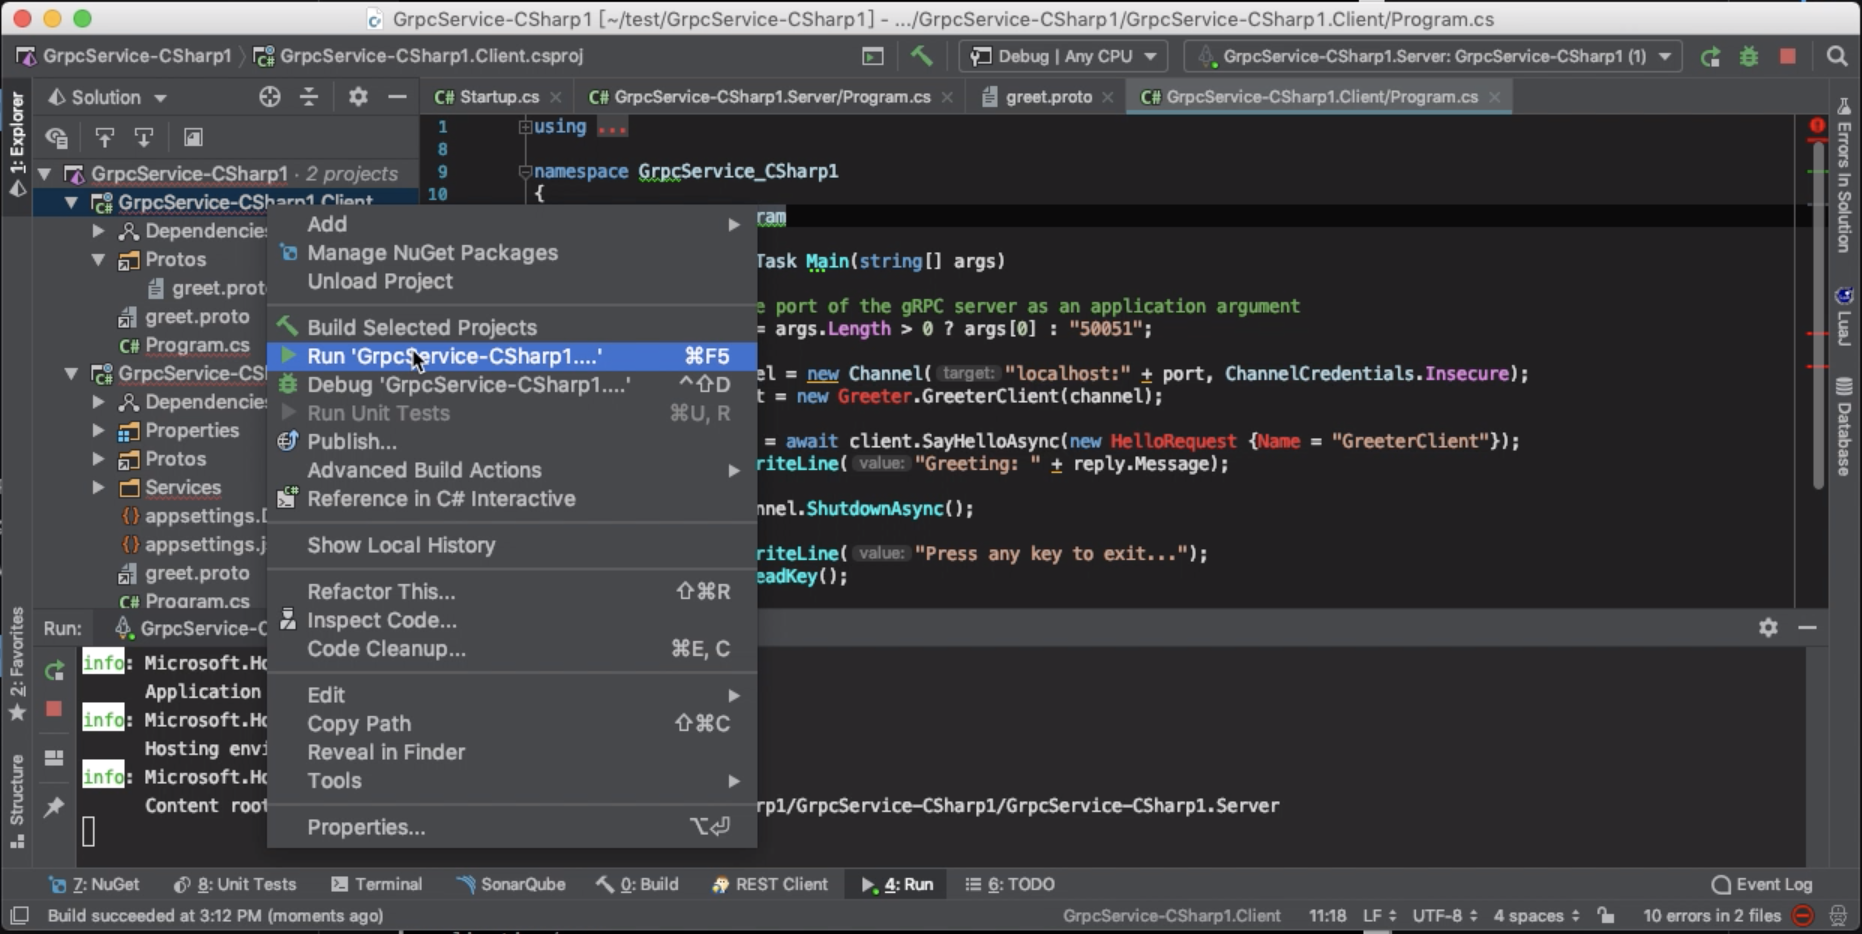
Task: Click the pin tab icon in Run panel
Action: click(54, 806)
